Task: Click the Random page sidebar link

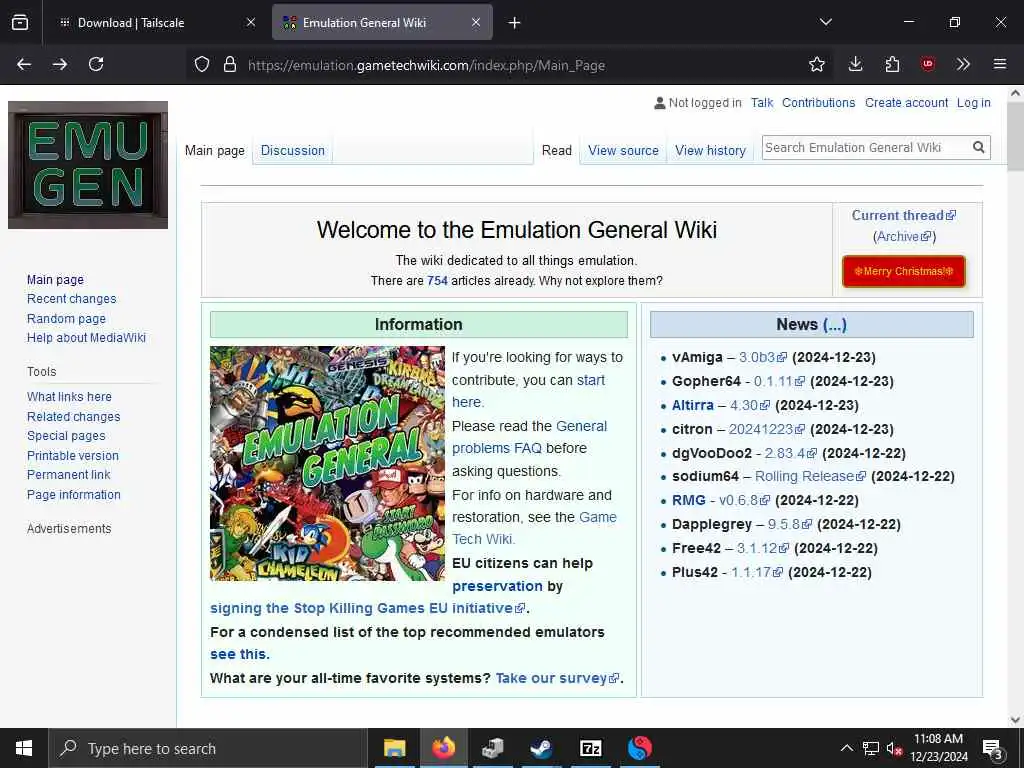Action: (x=66, y=319)
